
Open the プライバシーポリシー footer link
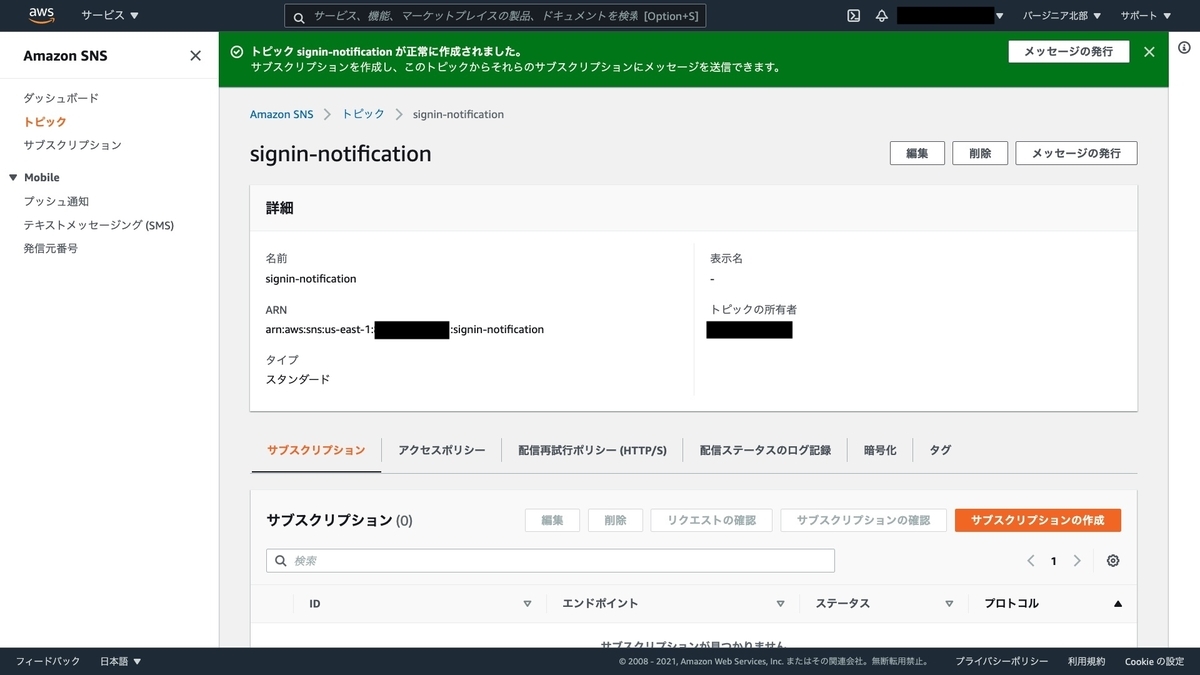(1002, 662)
